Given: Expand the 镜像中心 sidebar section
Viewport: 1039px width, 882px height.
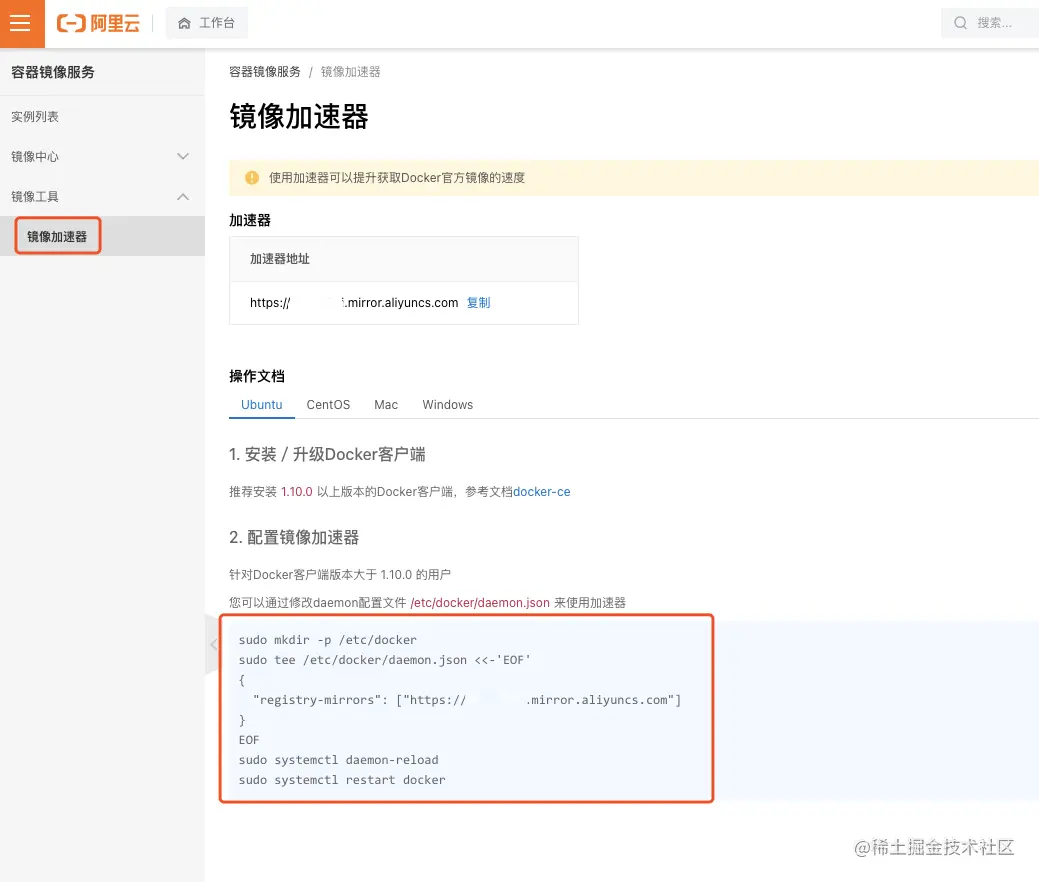Looking at the screenshot, I should click(102, 156).
